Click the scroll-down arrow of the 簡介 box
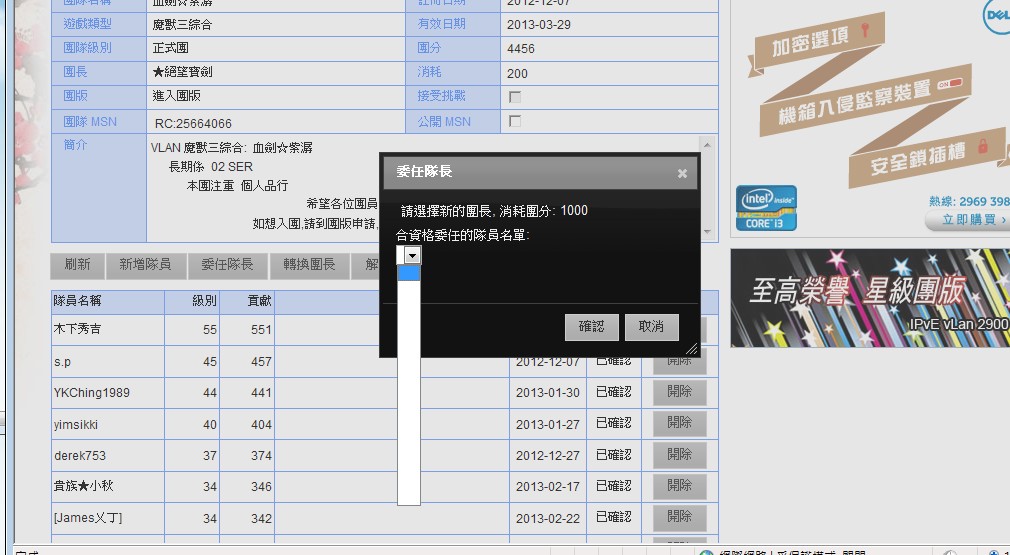Screen dimensions: 1010x555 pos(709,232)
